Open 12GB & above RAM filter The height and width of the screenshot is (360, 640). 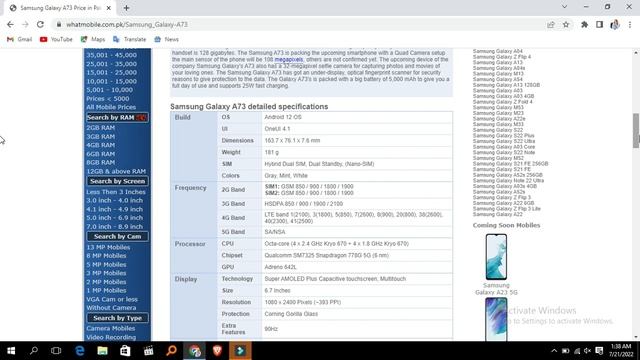pyautogui.click(x=116, y=171)
